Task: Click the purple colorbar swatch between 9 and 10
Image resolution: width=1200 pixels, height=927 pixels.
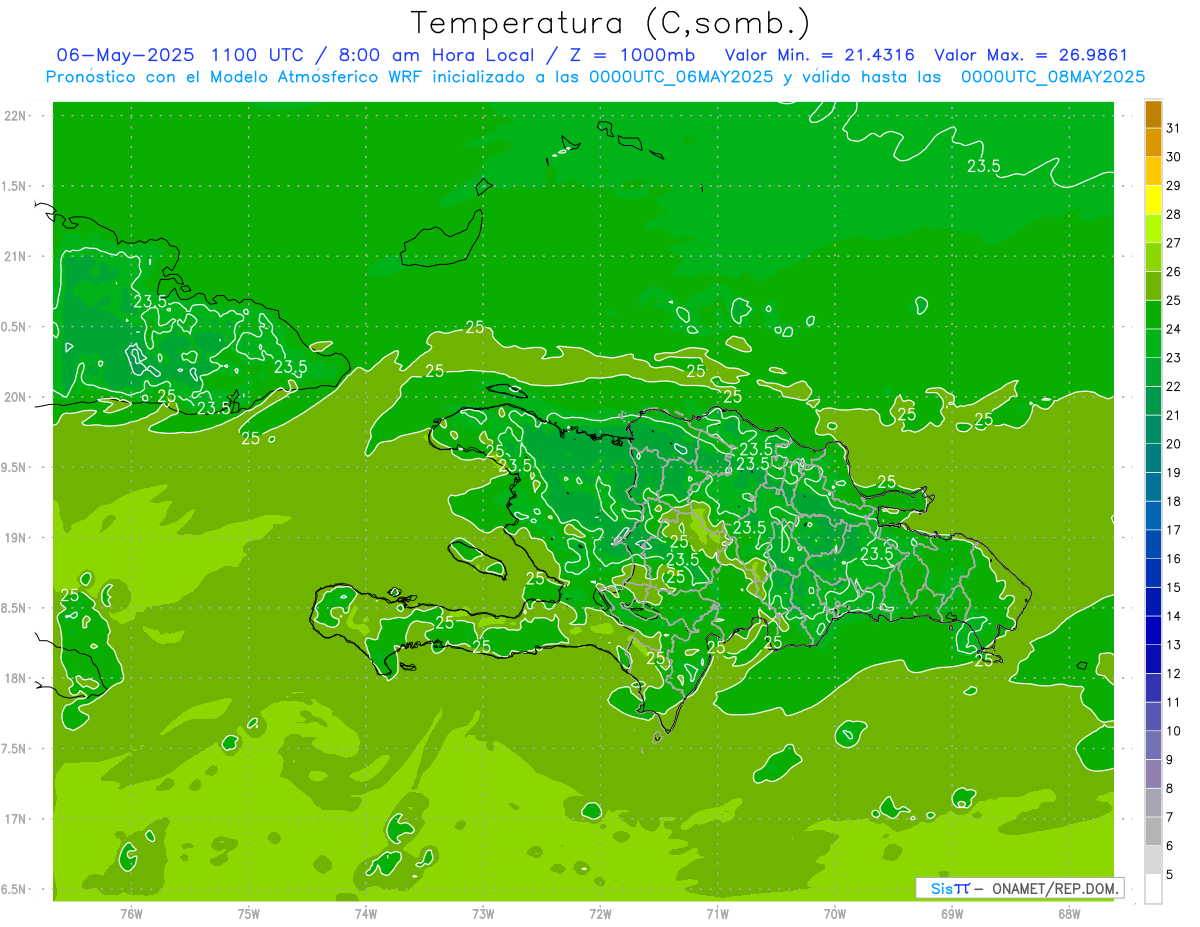Action: [1153, 746]
